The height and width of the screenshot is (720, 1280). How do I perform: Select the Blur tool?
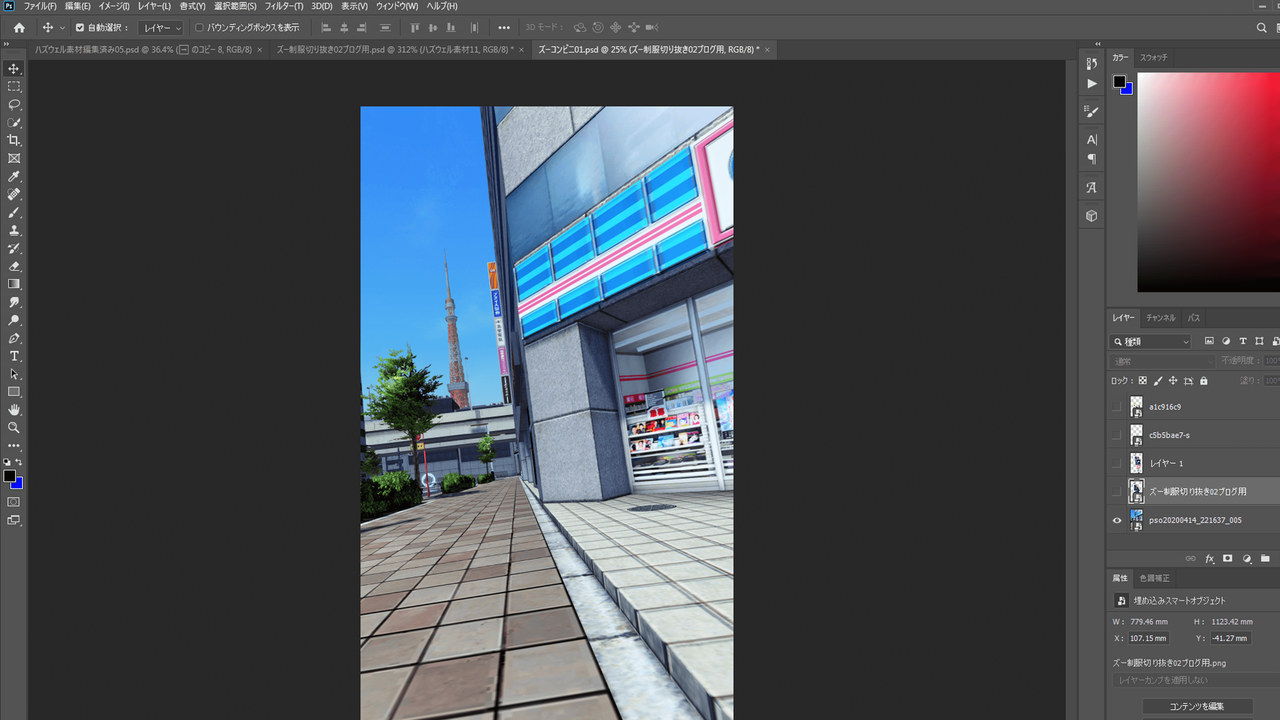point(14,302)
